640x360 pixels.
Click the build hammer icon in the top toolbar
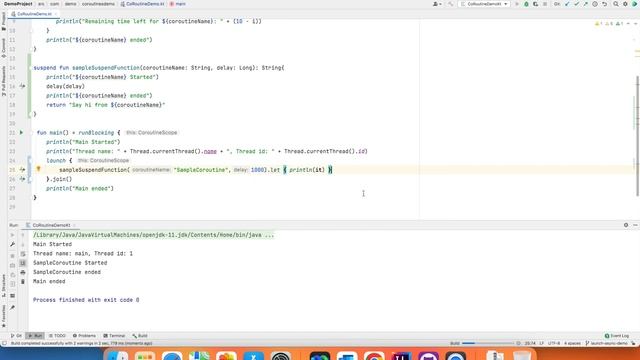point(451,4)
